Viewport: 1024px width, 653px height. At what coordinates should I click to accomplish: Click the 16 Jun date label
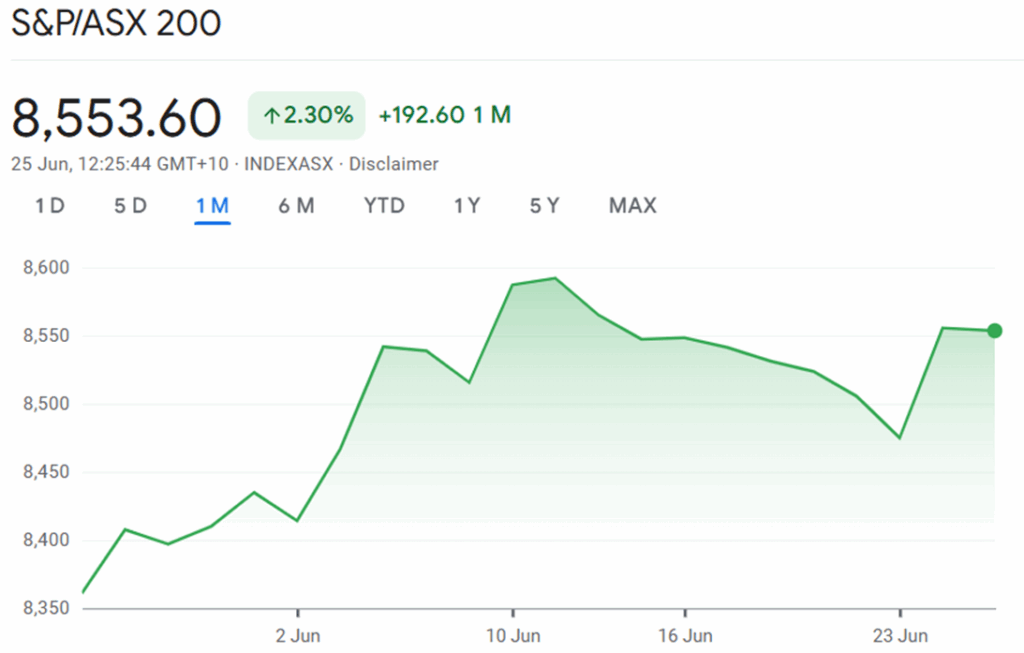(x=685, y=635)
